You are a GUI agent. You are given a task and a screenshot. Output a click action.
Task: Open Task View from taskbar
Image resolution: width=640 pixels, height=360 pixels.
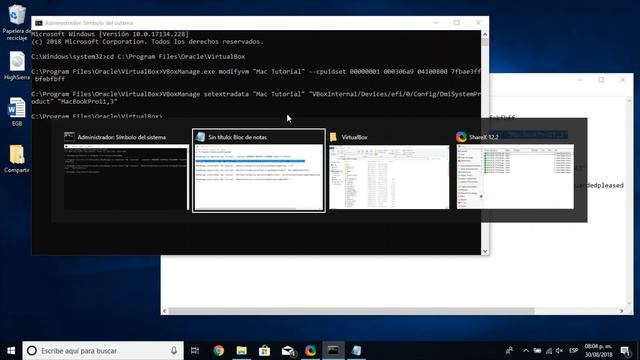[195, 351]
